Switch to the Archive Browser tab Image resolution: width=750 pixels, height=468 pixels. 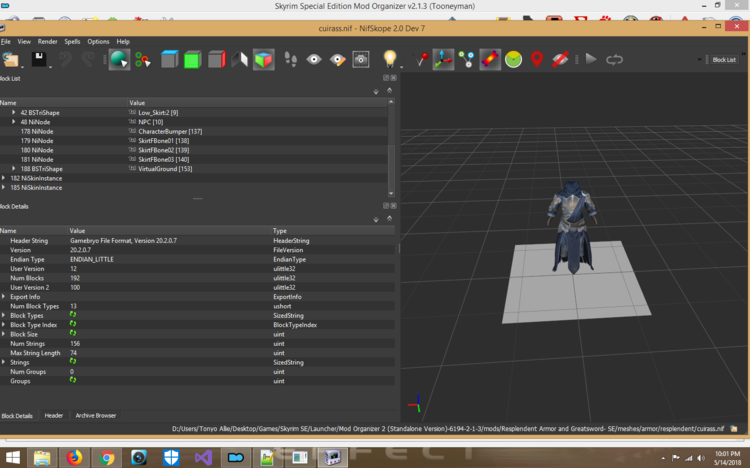click(96, 415)
